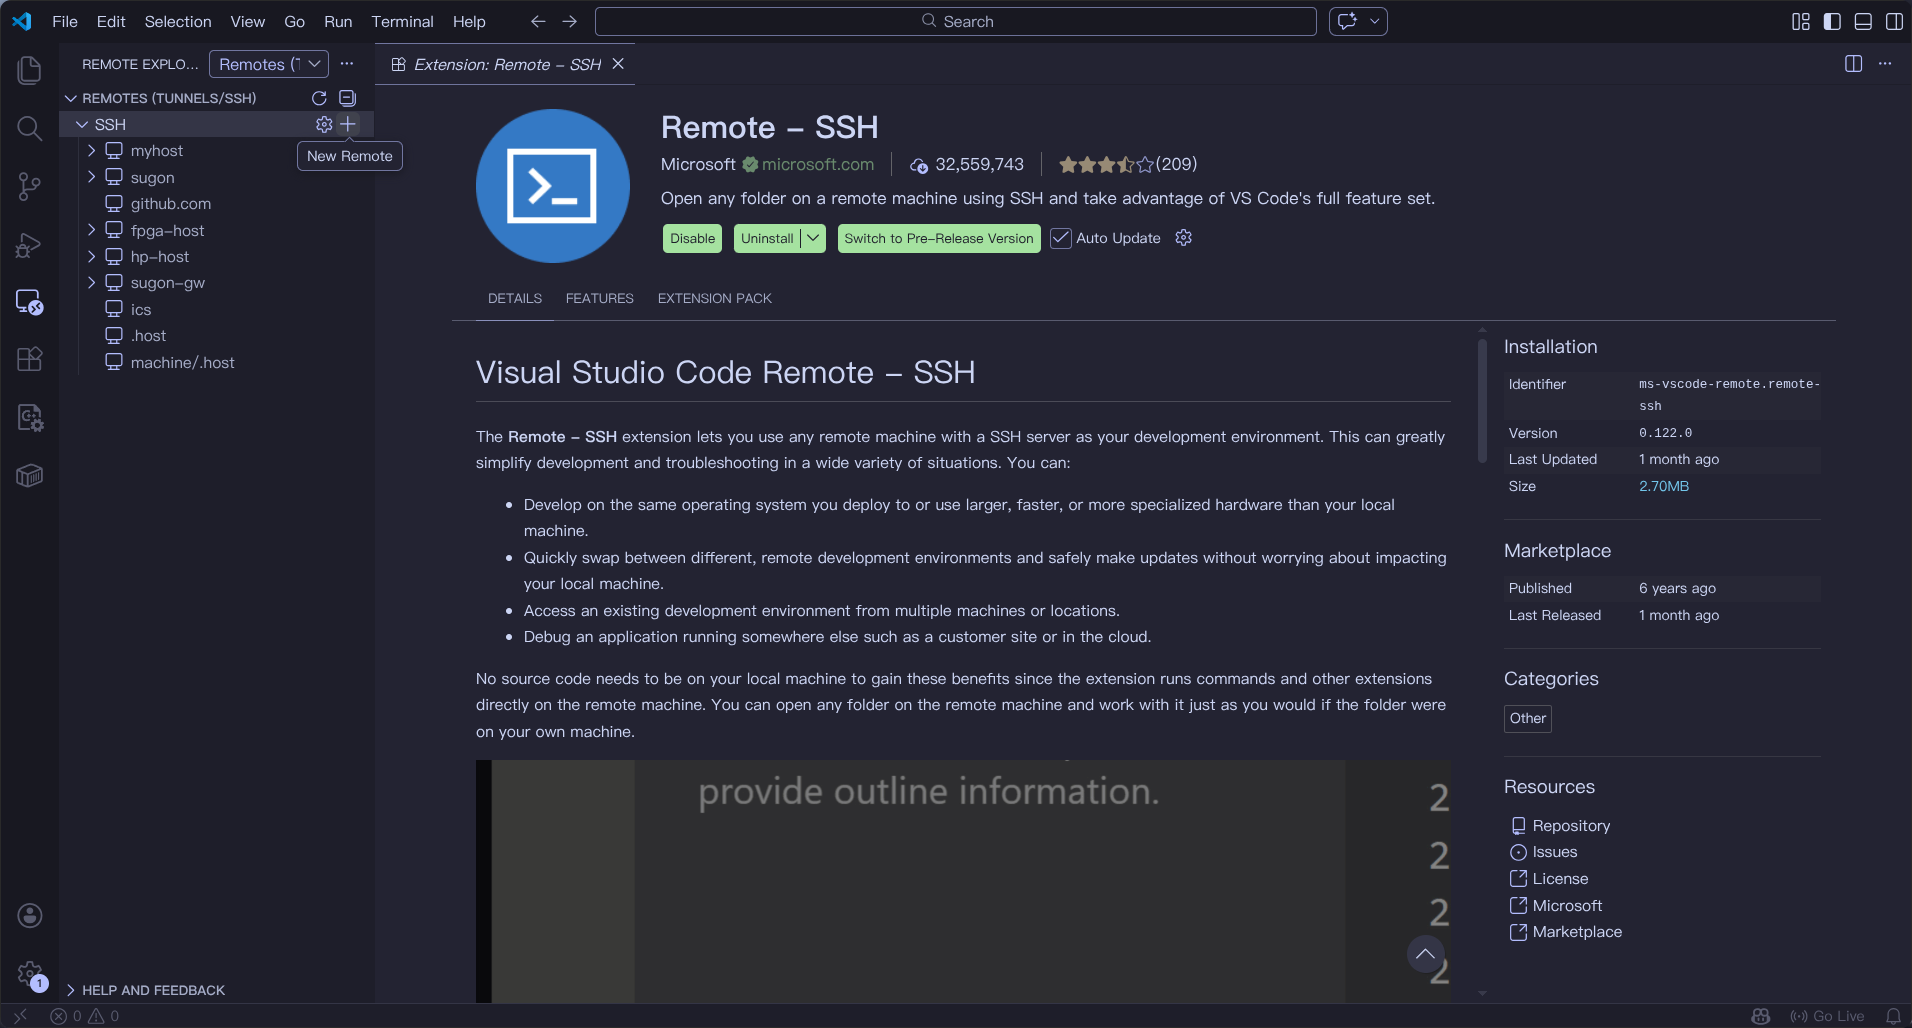Click the top Search command box
This screenshot has width=1912, height=1028.
pos(955,21)
